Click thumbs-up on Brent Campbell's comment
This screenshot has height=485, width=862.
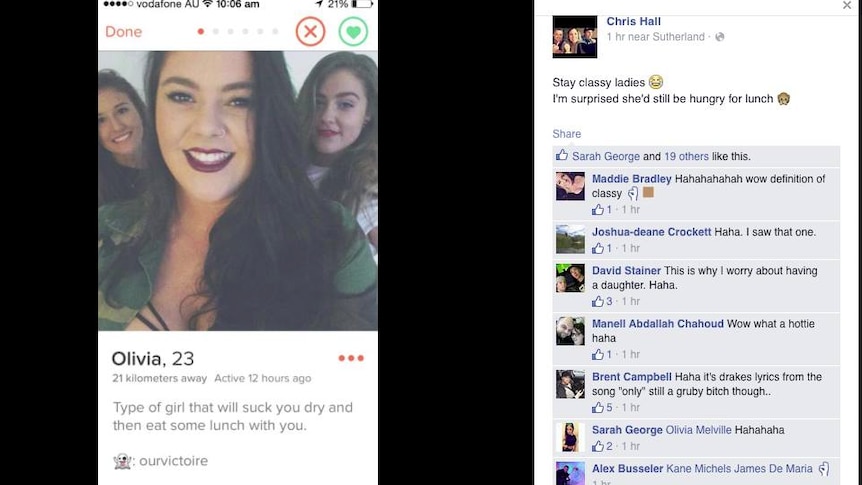tap(598, 407)
